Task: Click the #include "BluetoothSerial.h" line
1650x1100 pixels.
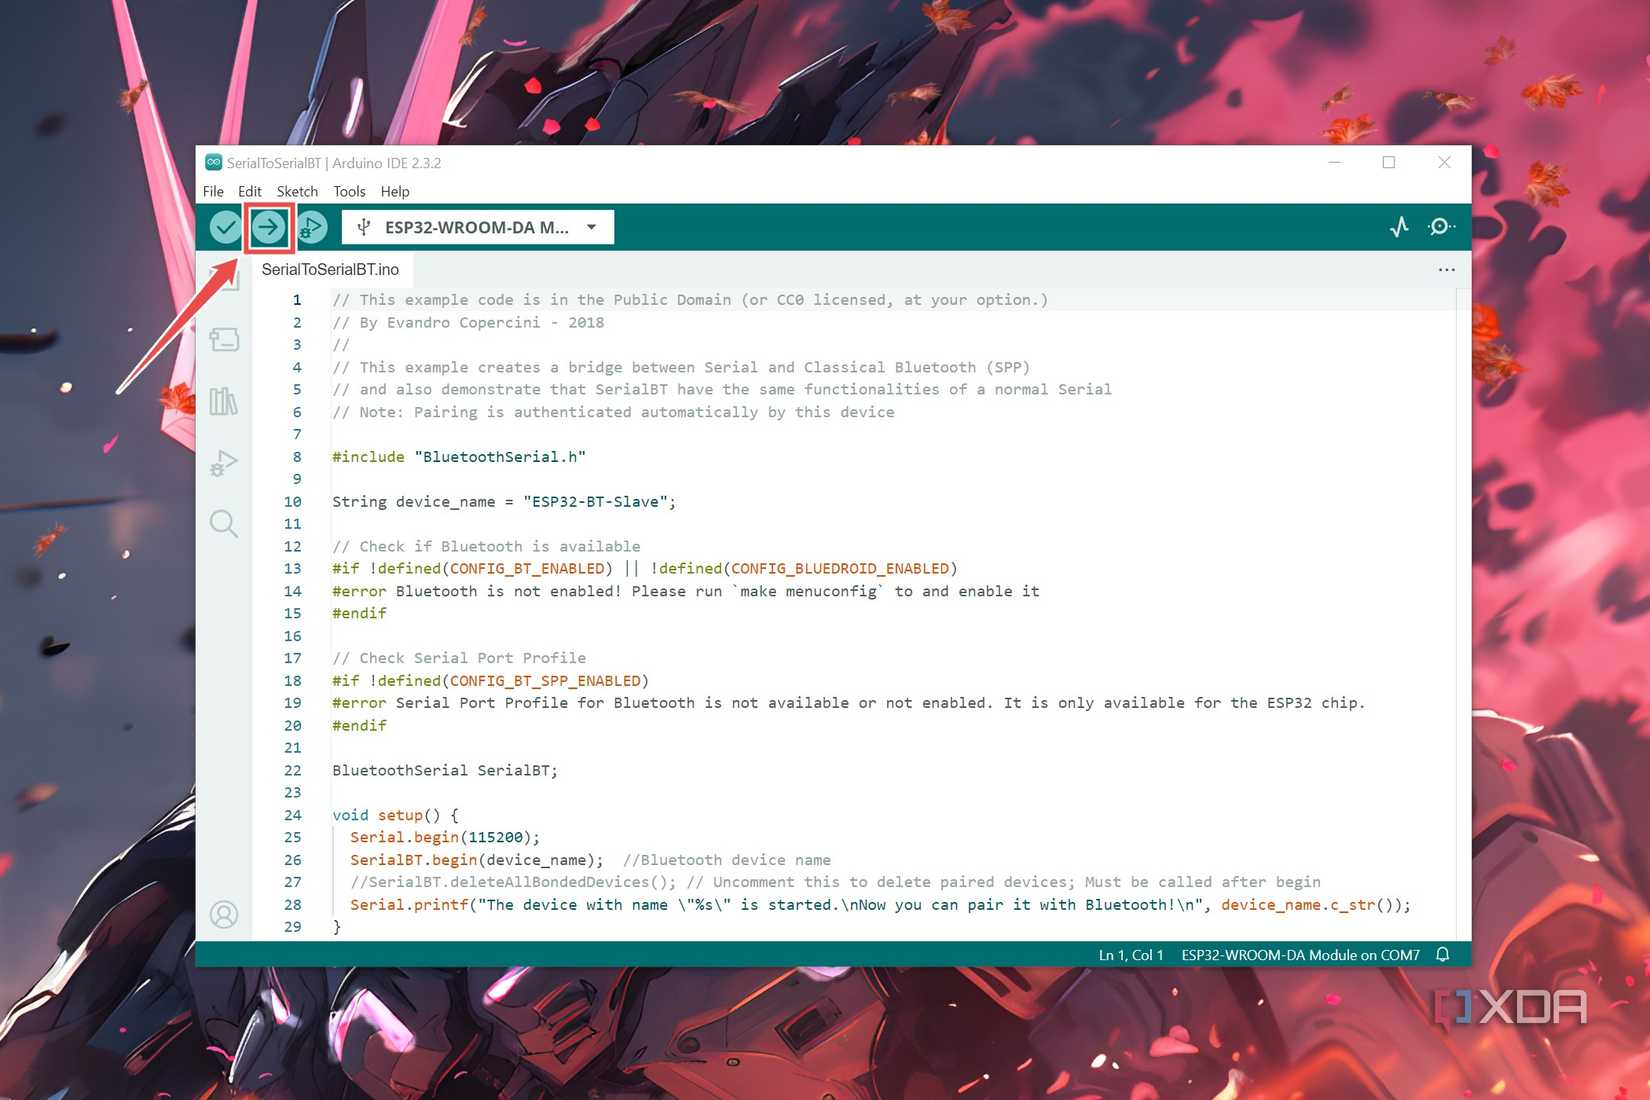Action: pyautogui.click(x=459, y=456)
